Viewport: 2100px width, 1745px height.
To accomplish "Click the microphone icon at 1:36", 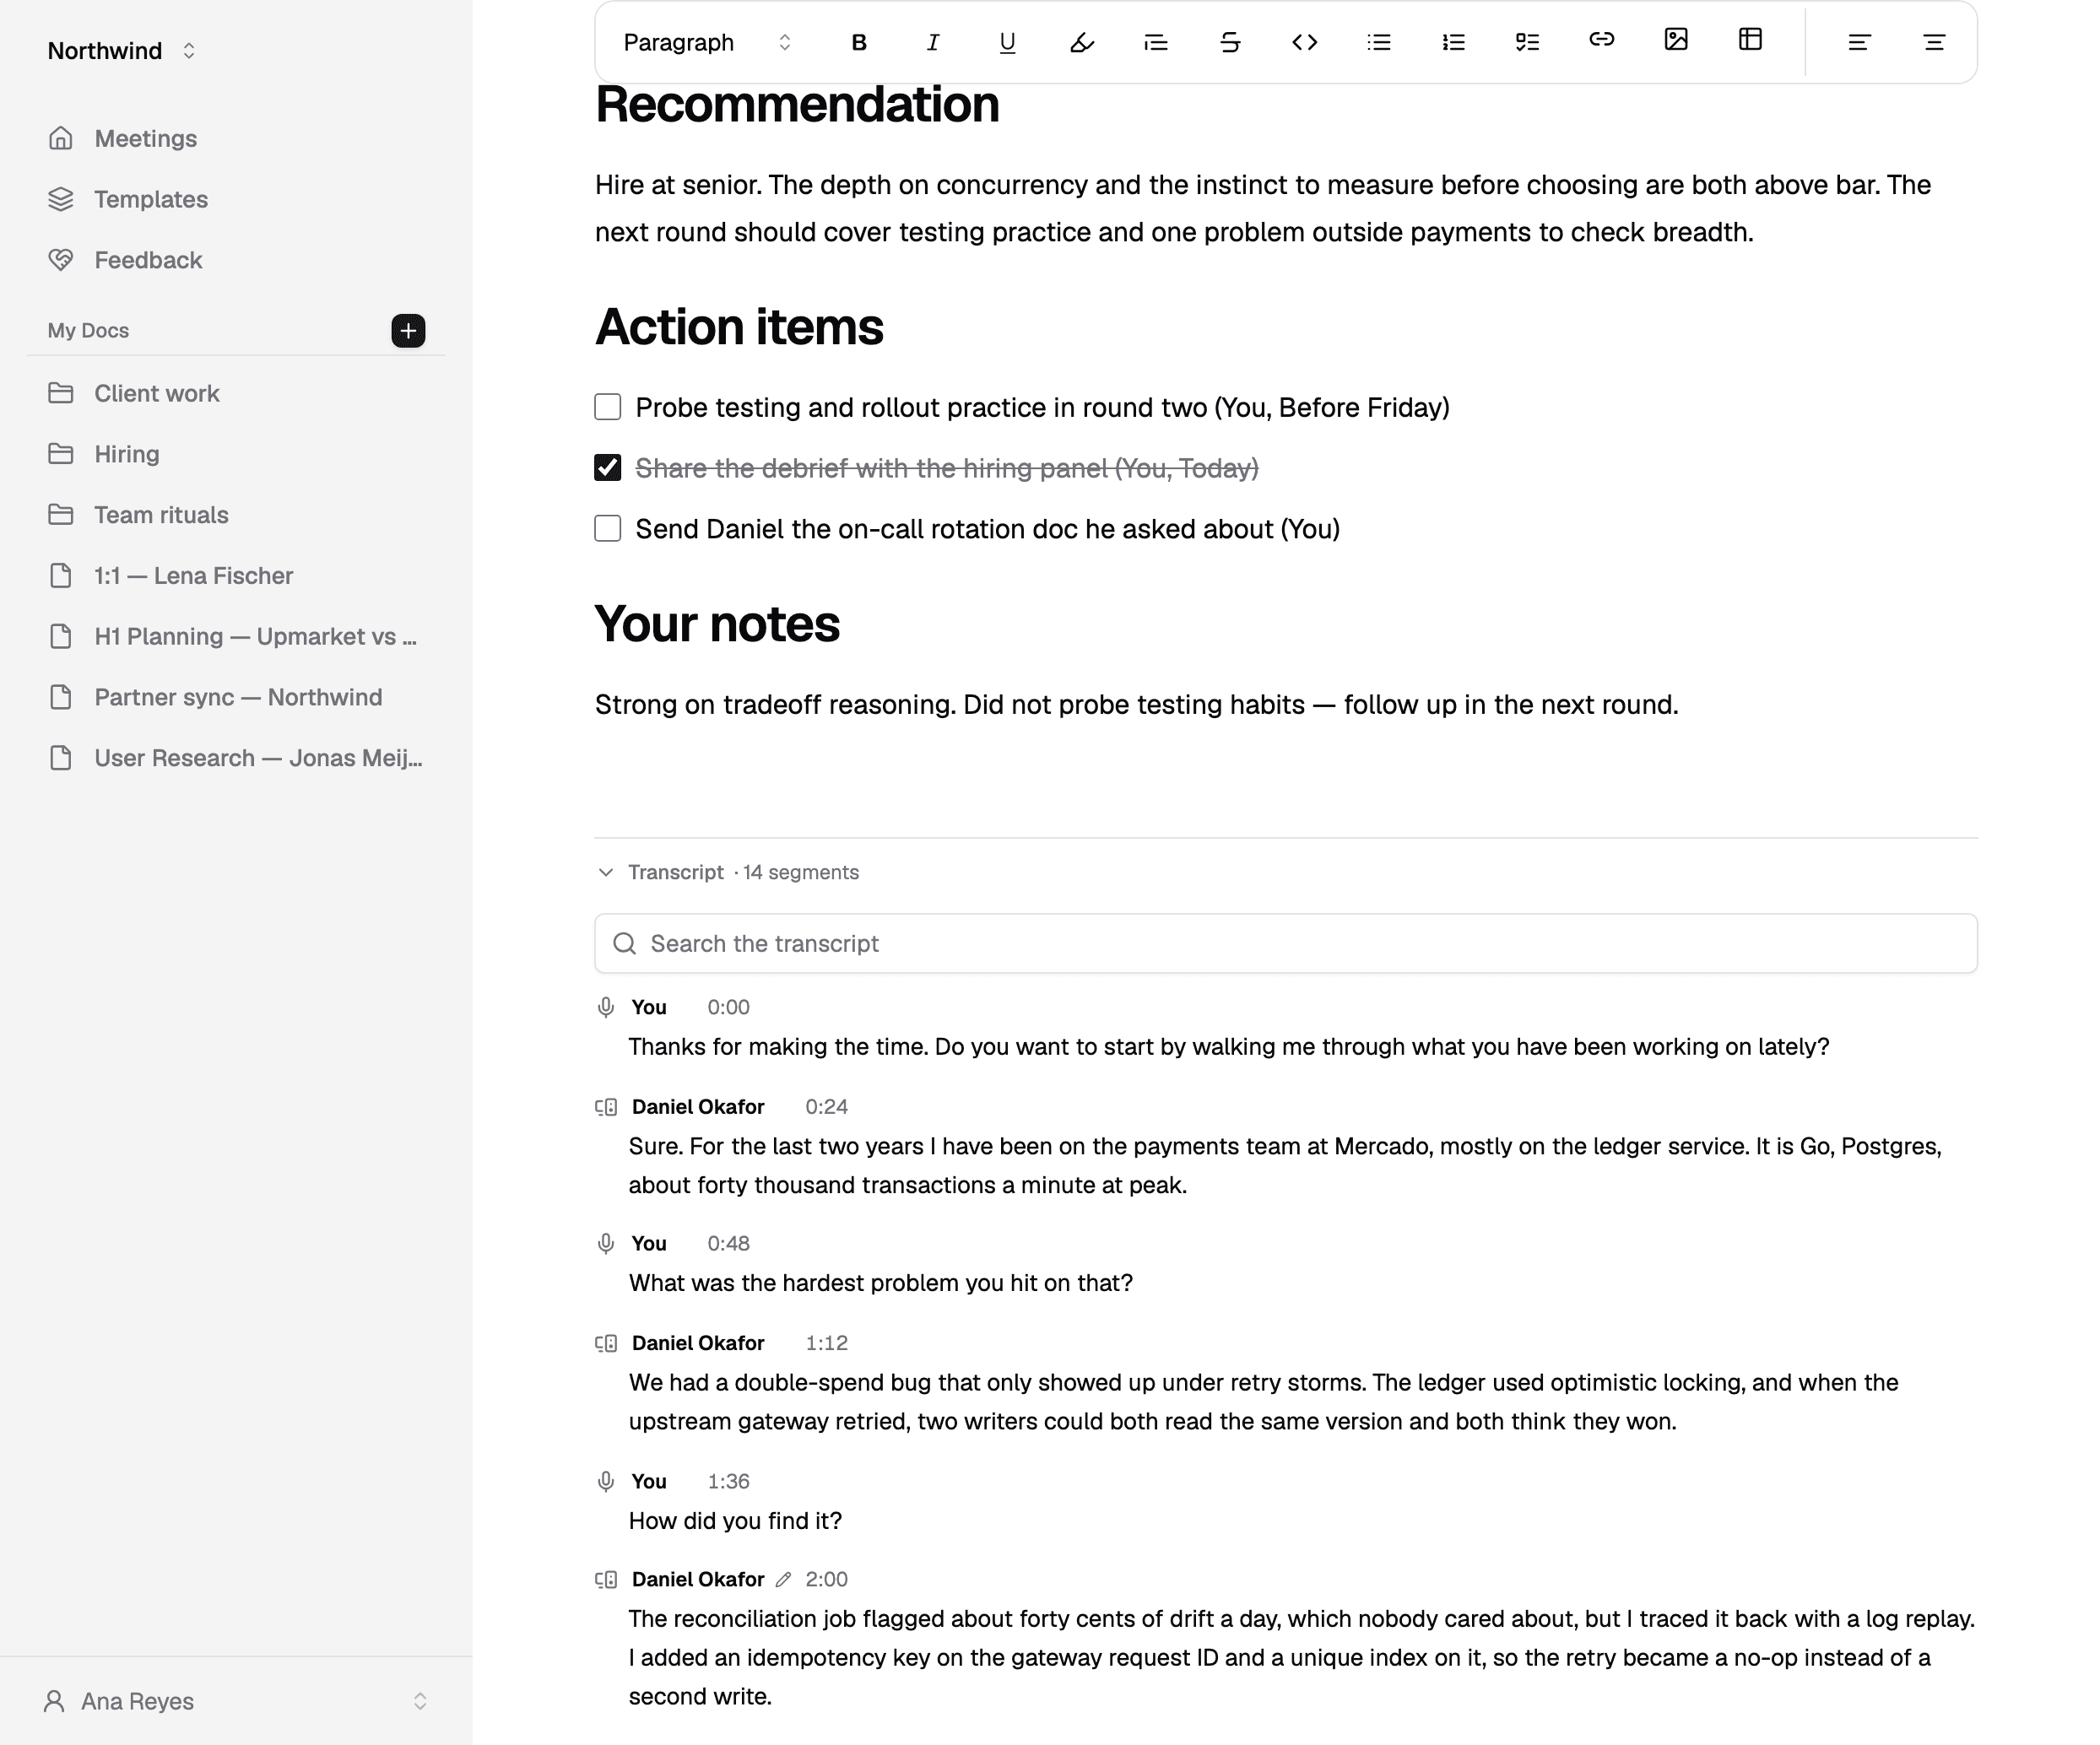I will pyautogui.click(x=605, y=1481).
